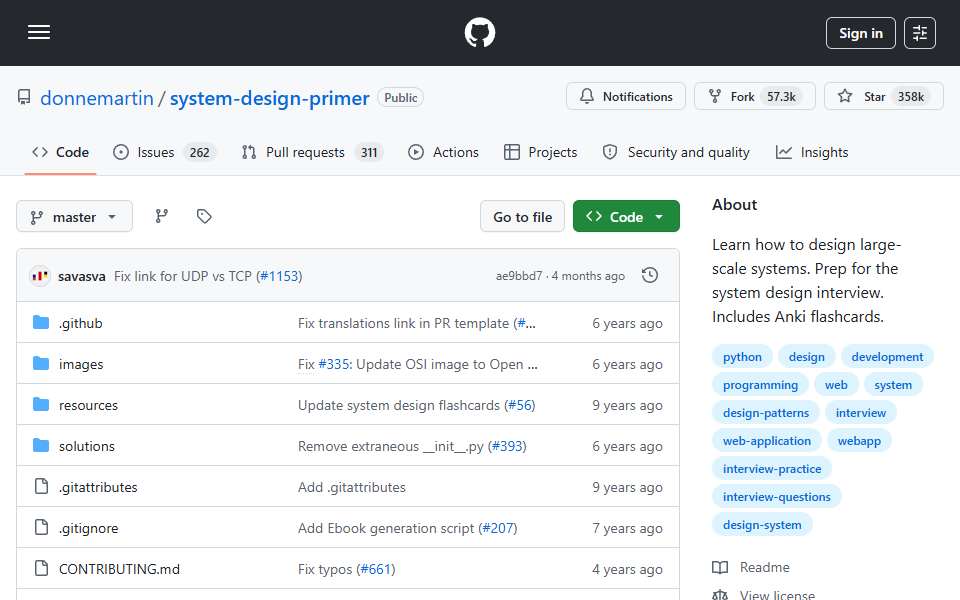The height and width of the screenshot is (600, 960).
Task: Click file icon next to CONTRIBUTING.md
Action: click(x=41, y=569)
